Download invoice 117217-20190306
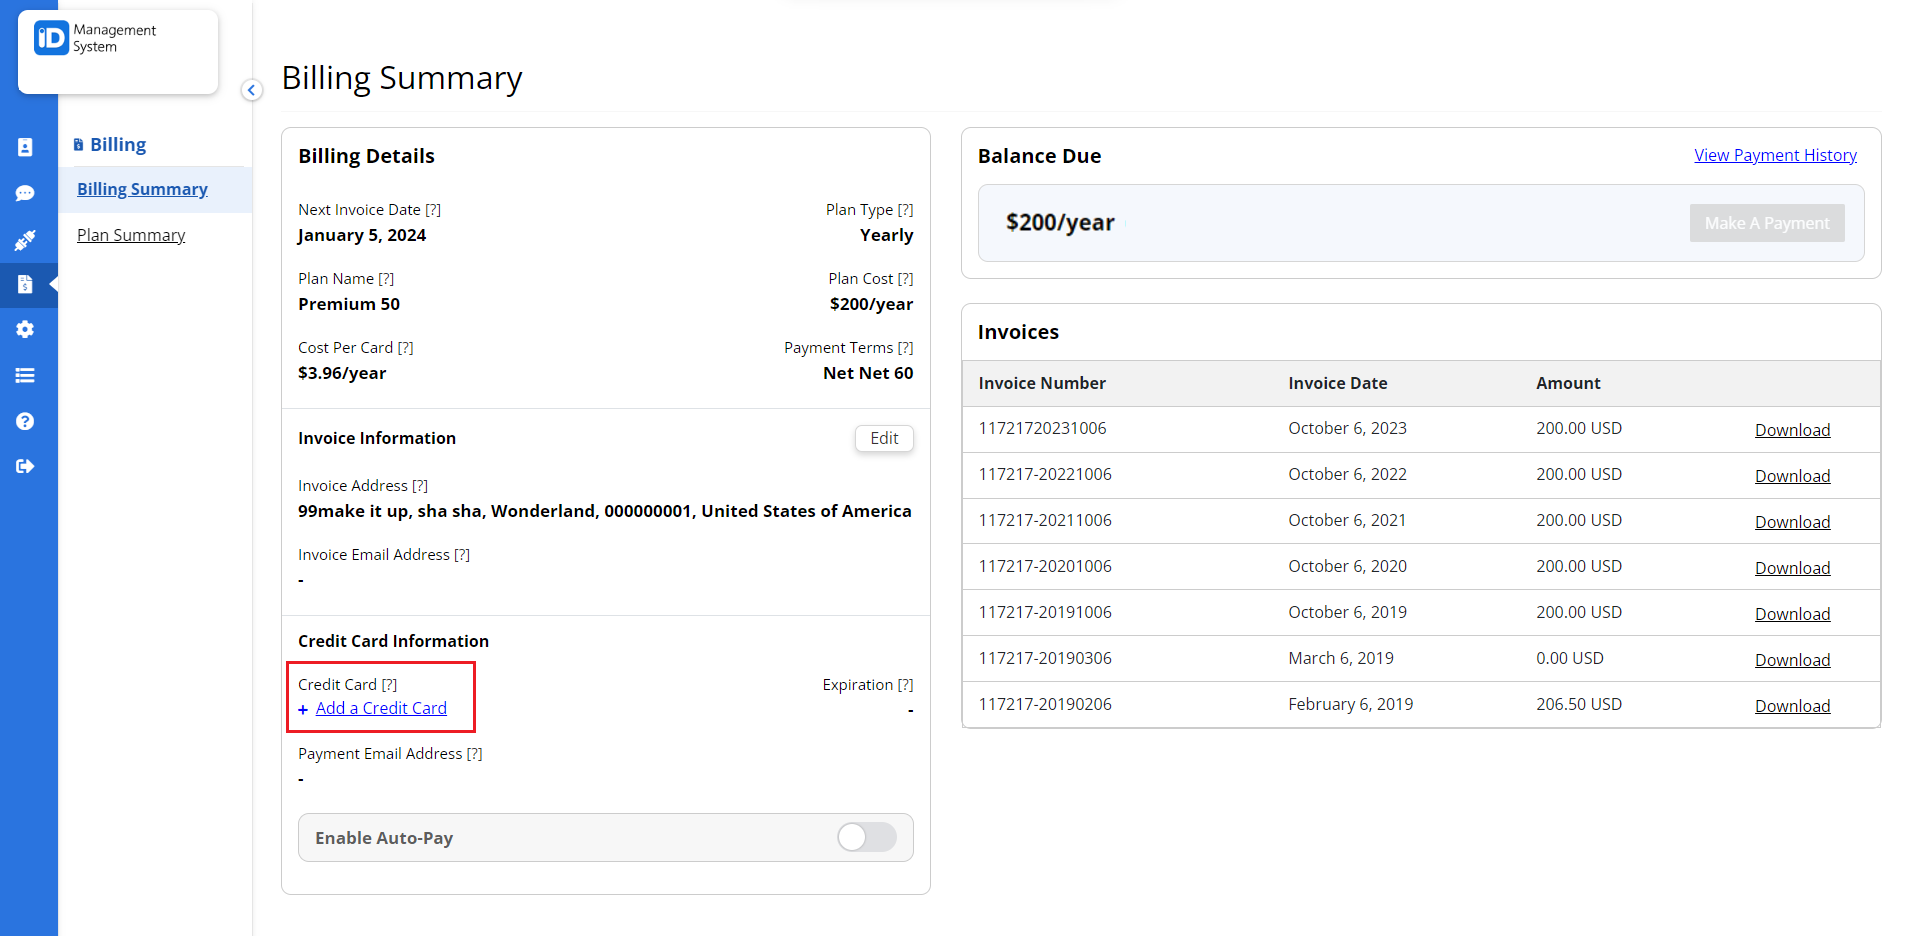The image size is (1906, 936). click(x=1792, y=660)
